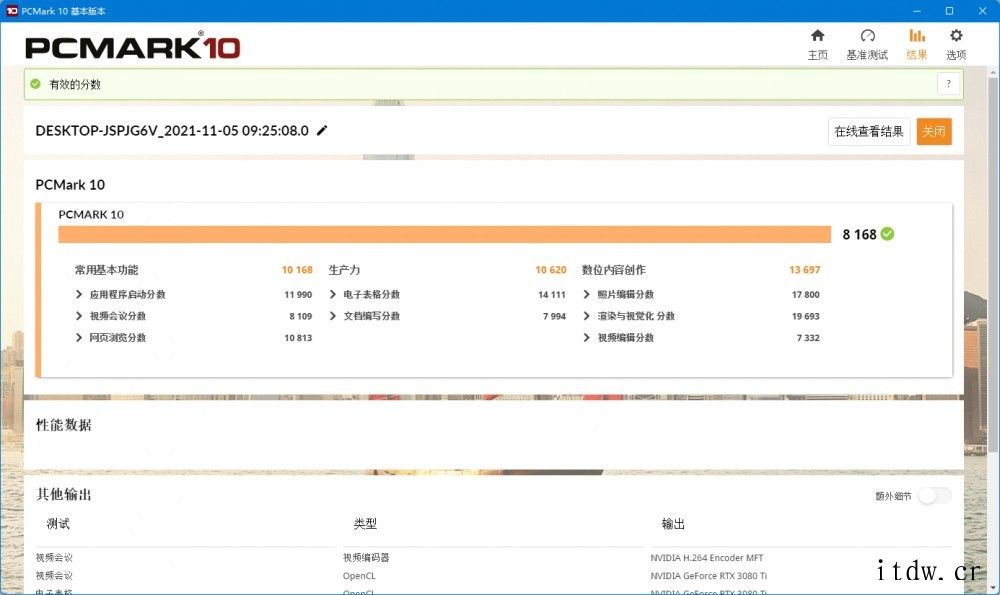This screenshot has width=1000, height=595.
Task: Expand 应用程序启动分数 row
Action: (x=79, y=294)
